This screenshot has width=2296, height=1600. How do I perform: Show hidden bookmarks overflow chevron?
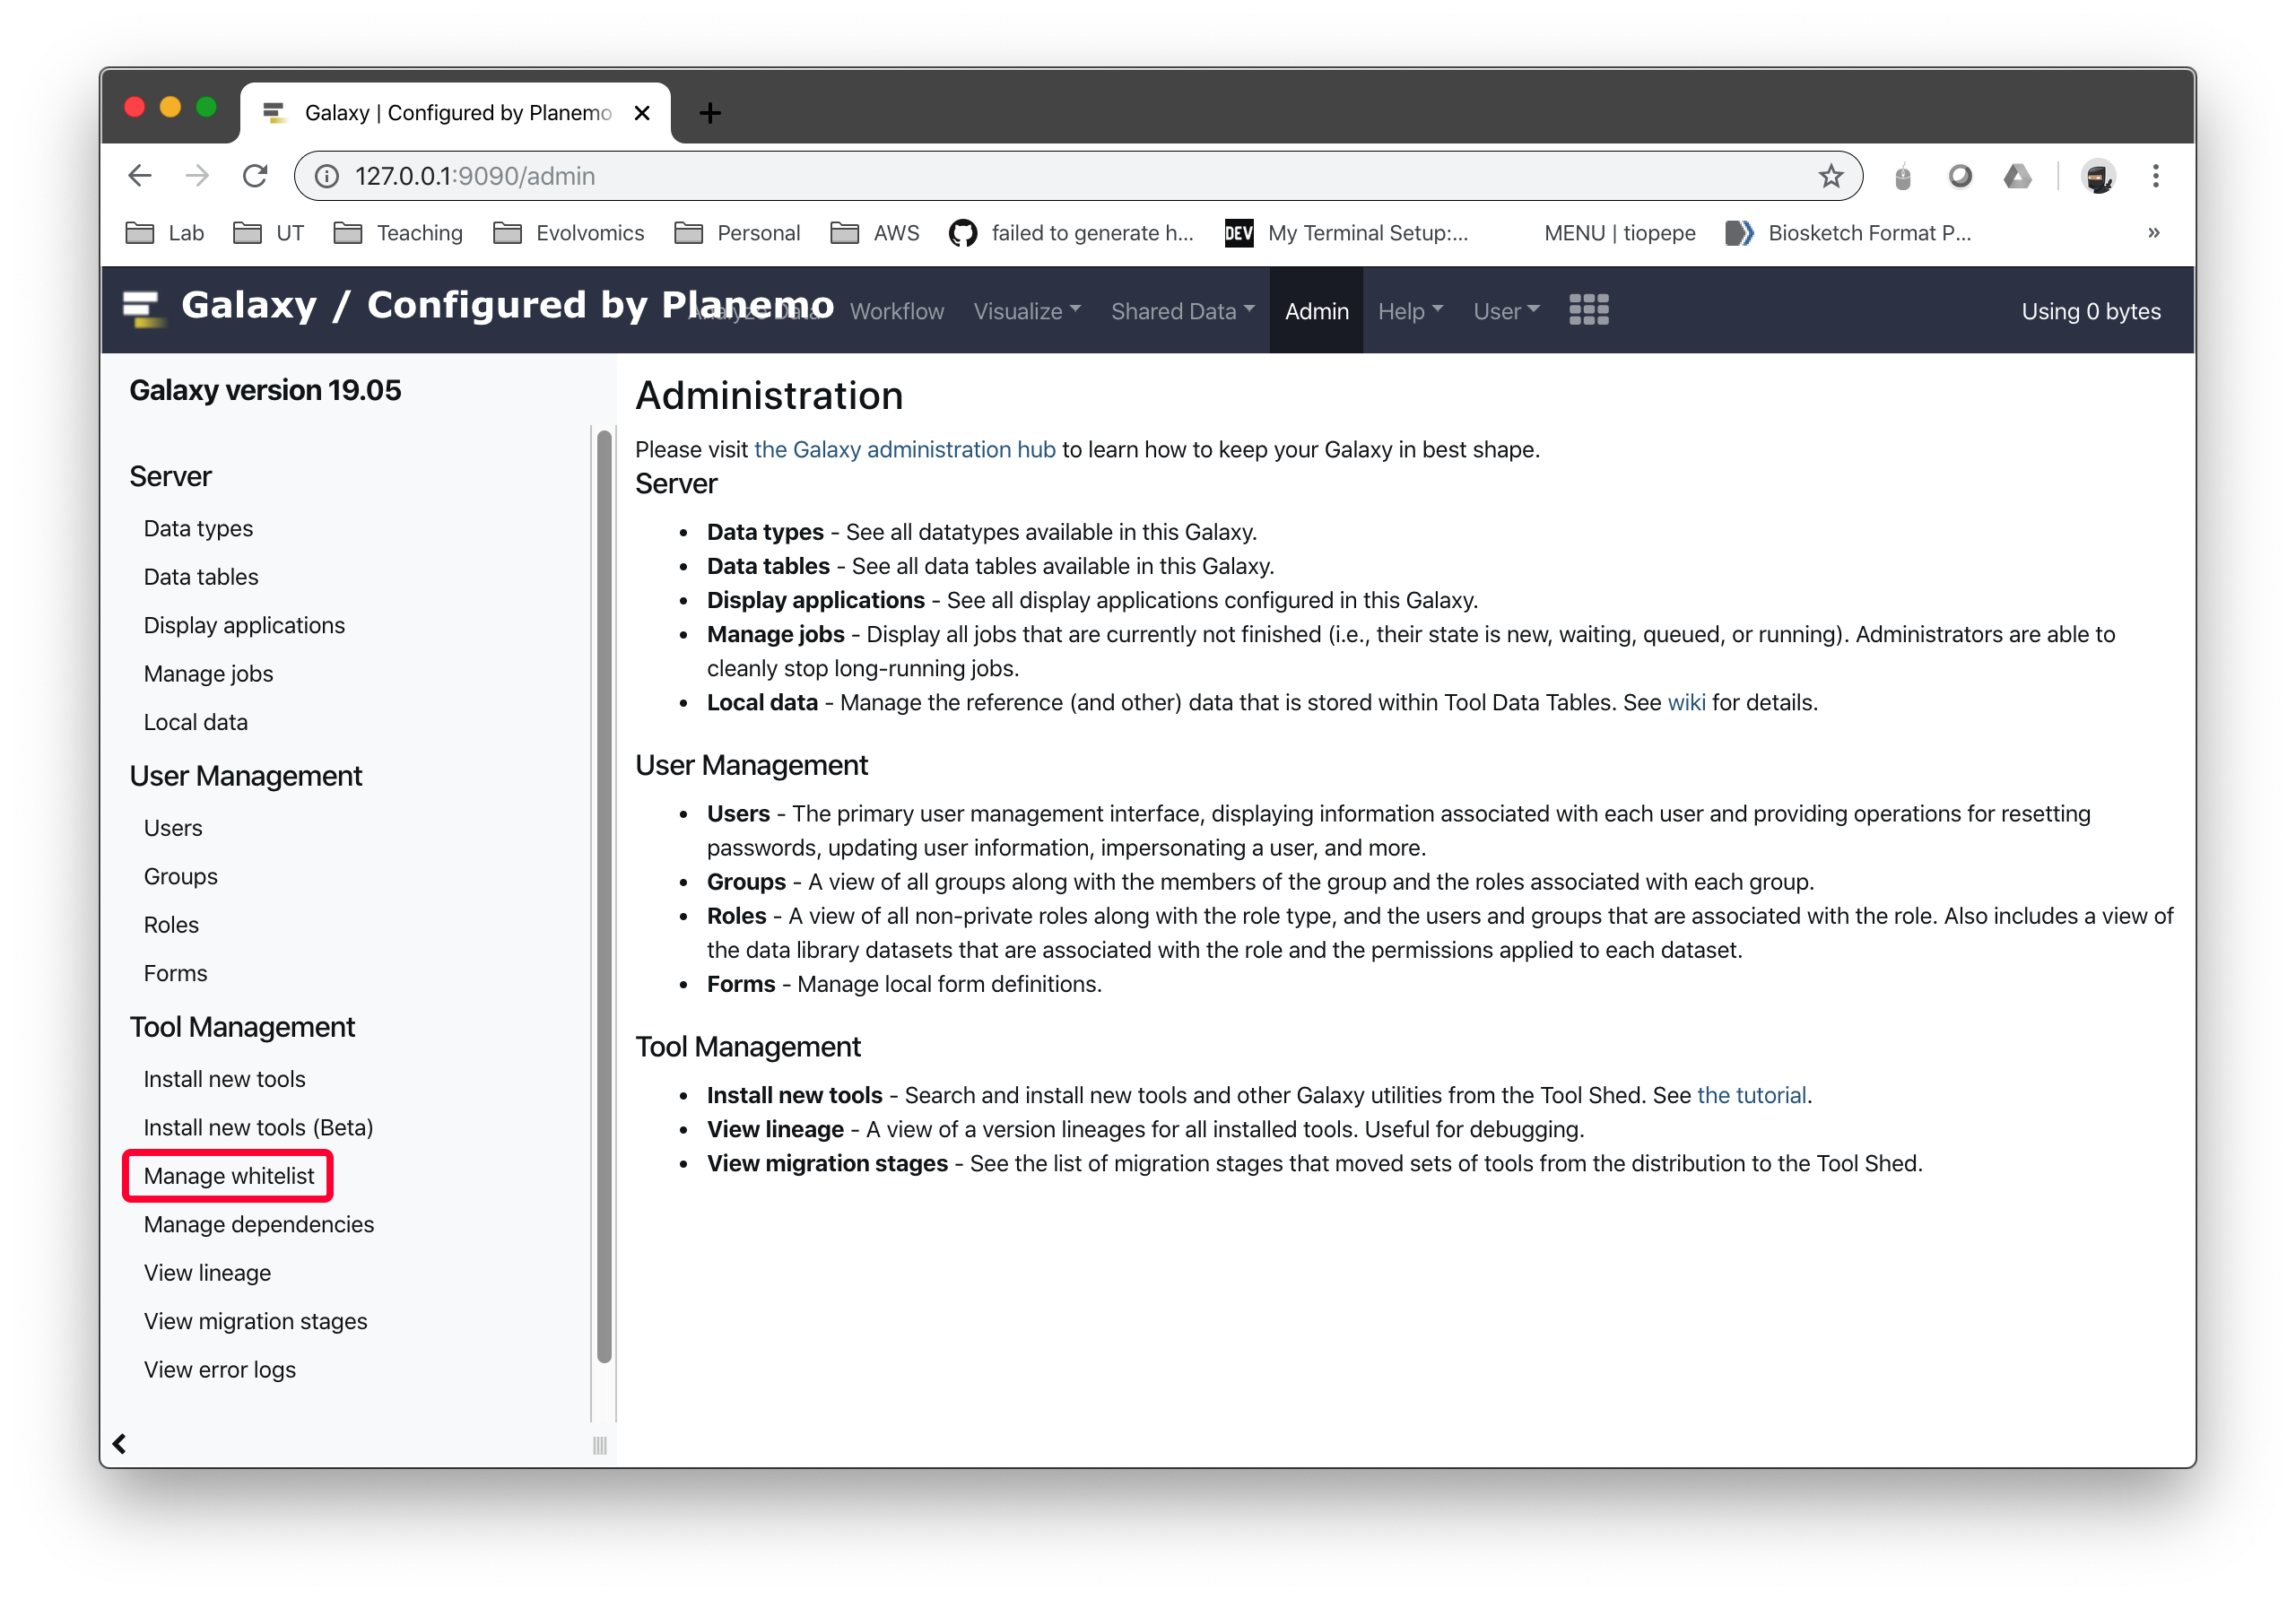[2153, 233]
